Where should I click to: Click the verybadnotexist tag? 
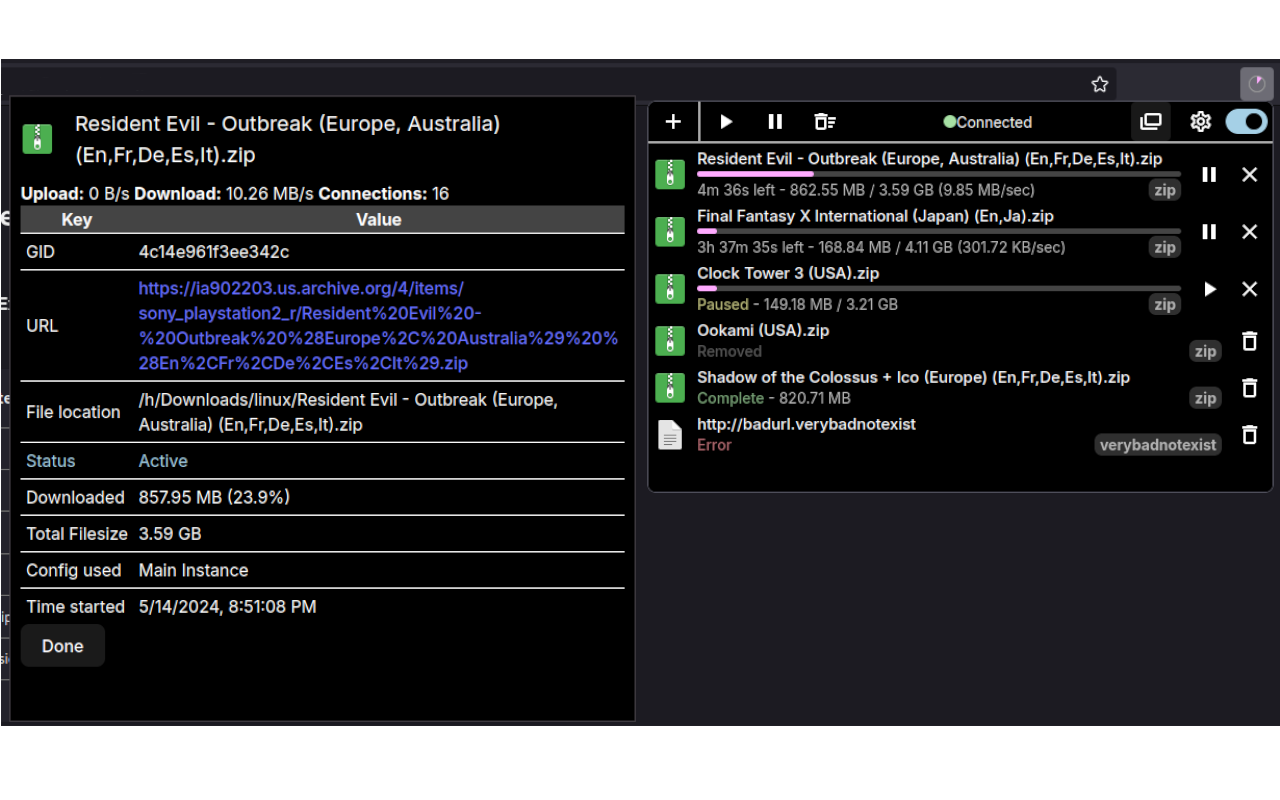coord(1158,445)
